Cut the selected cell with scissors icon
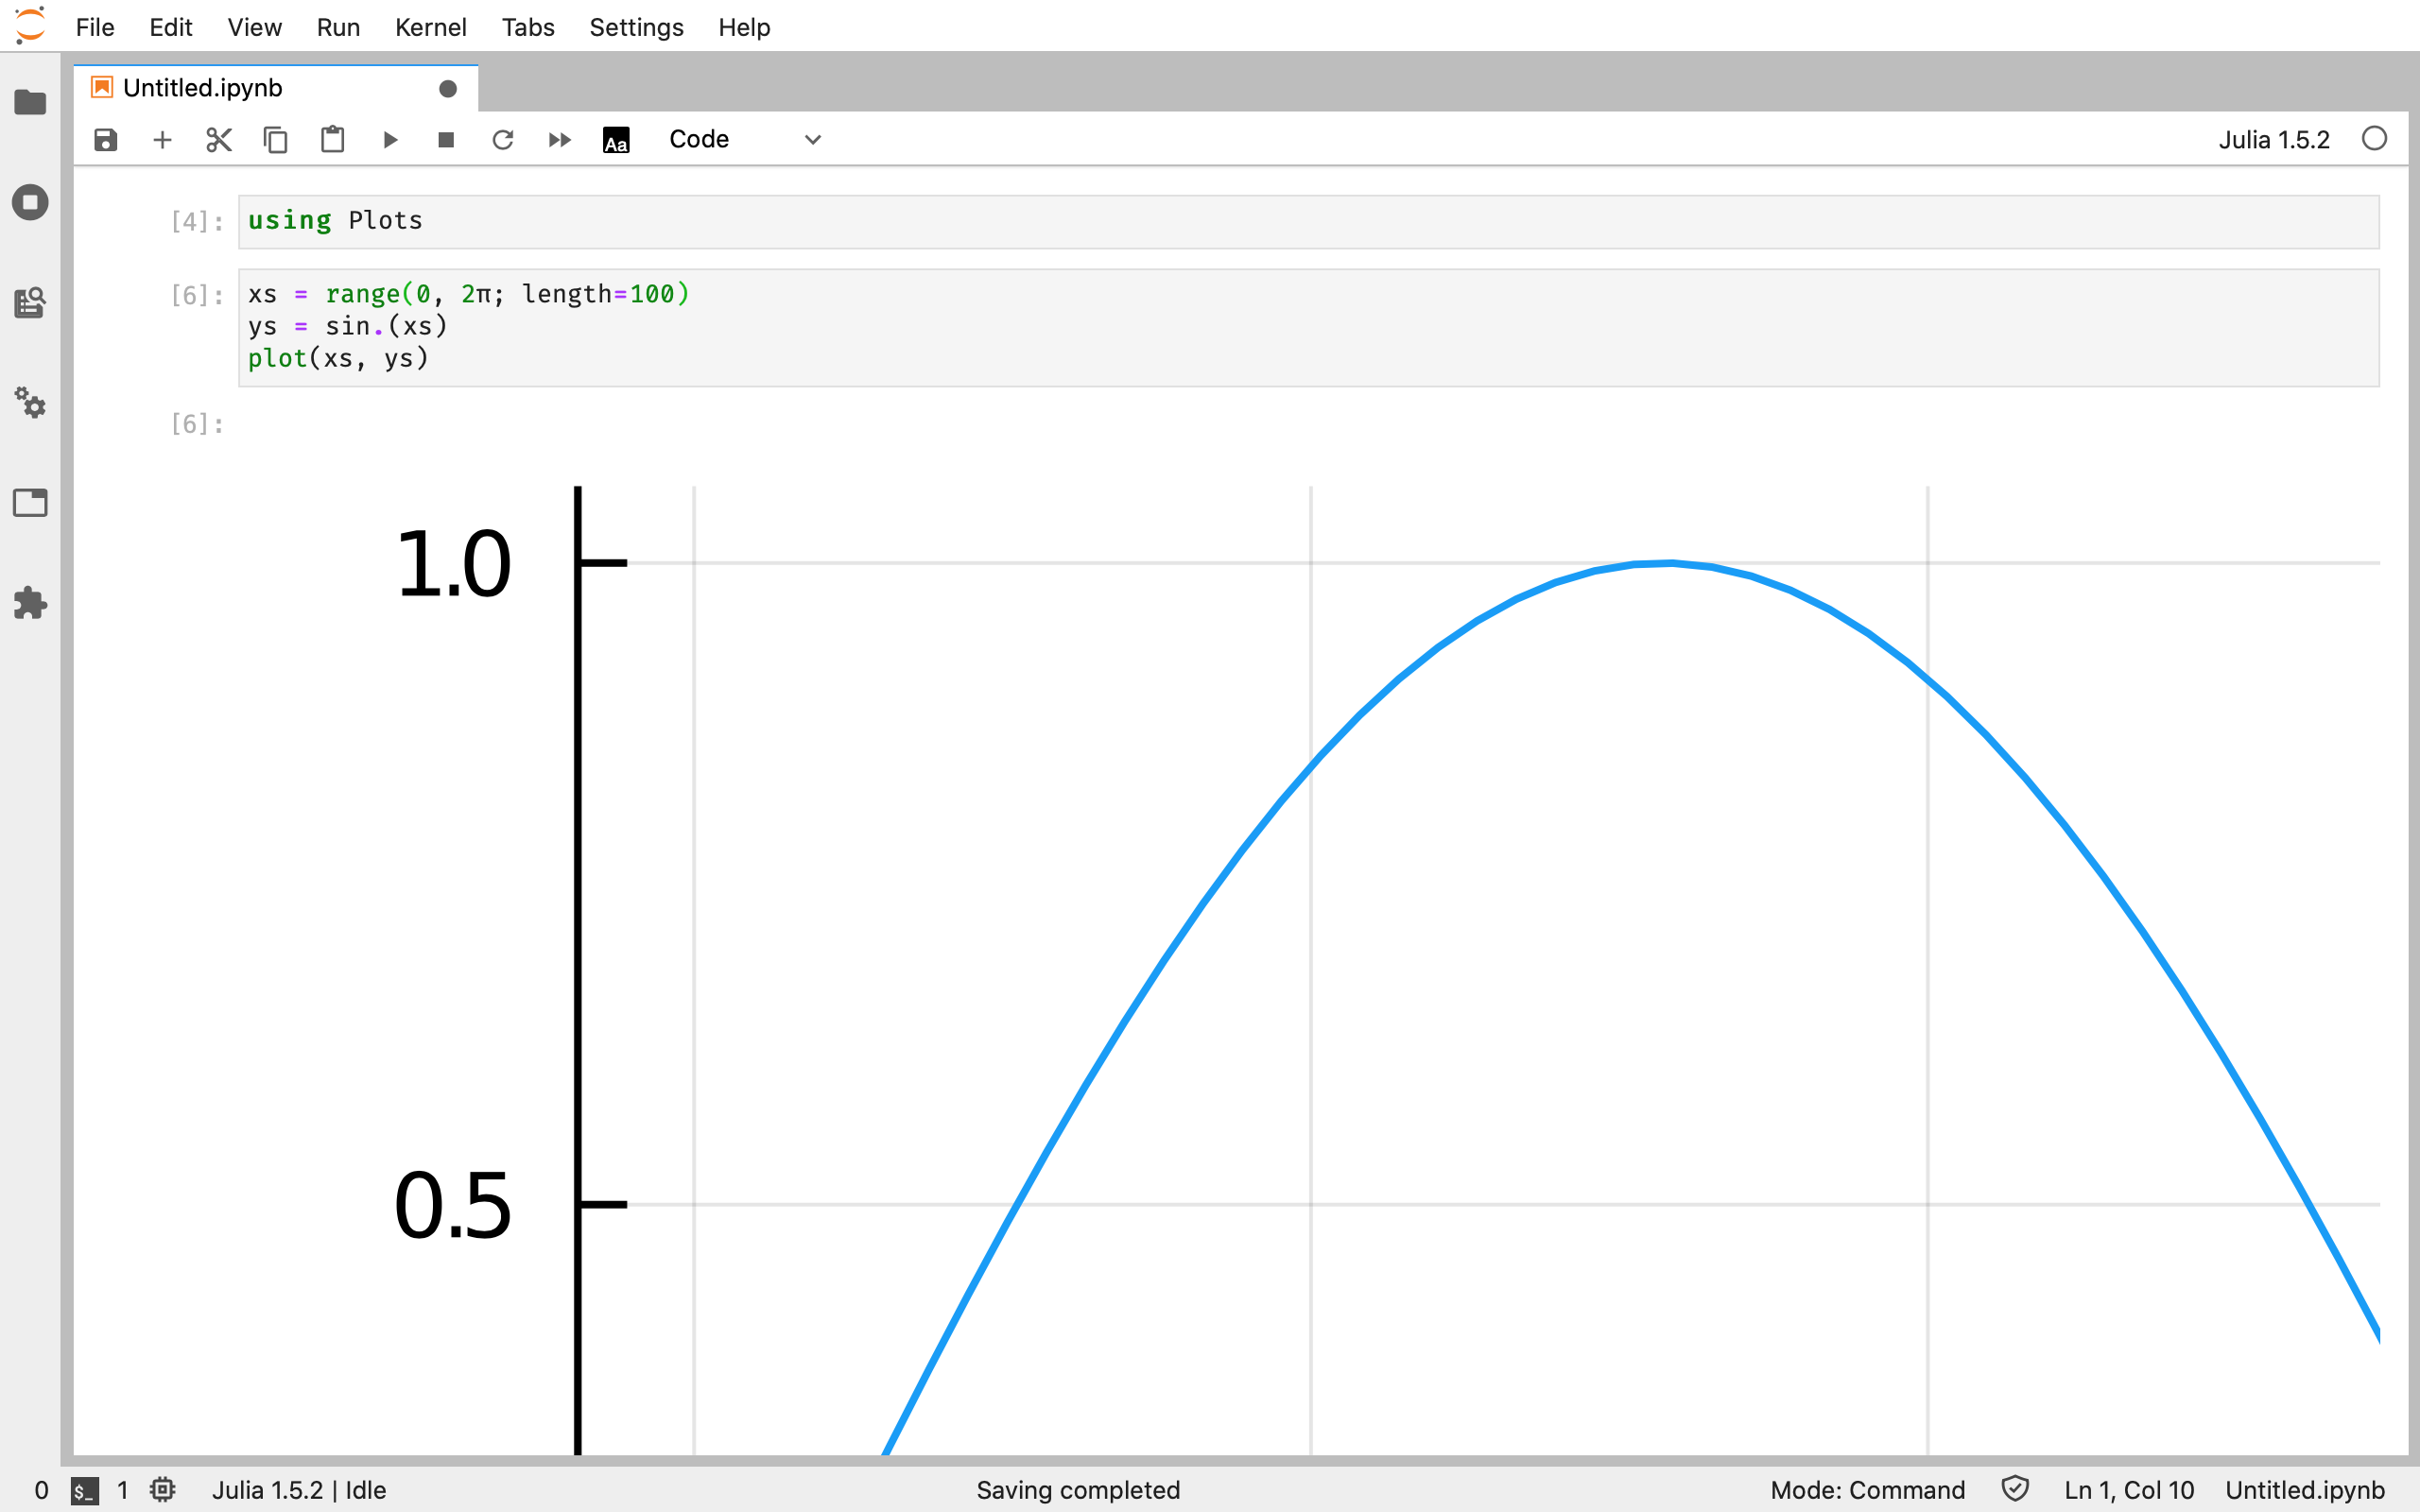The width and height of the screenshot is (2420, 1512). 219,140
